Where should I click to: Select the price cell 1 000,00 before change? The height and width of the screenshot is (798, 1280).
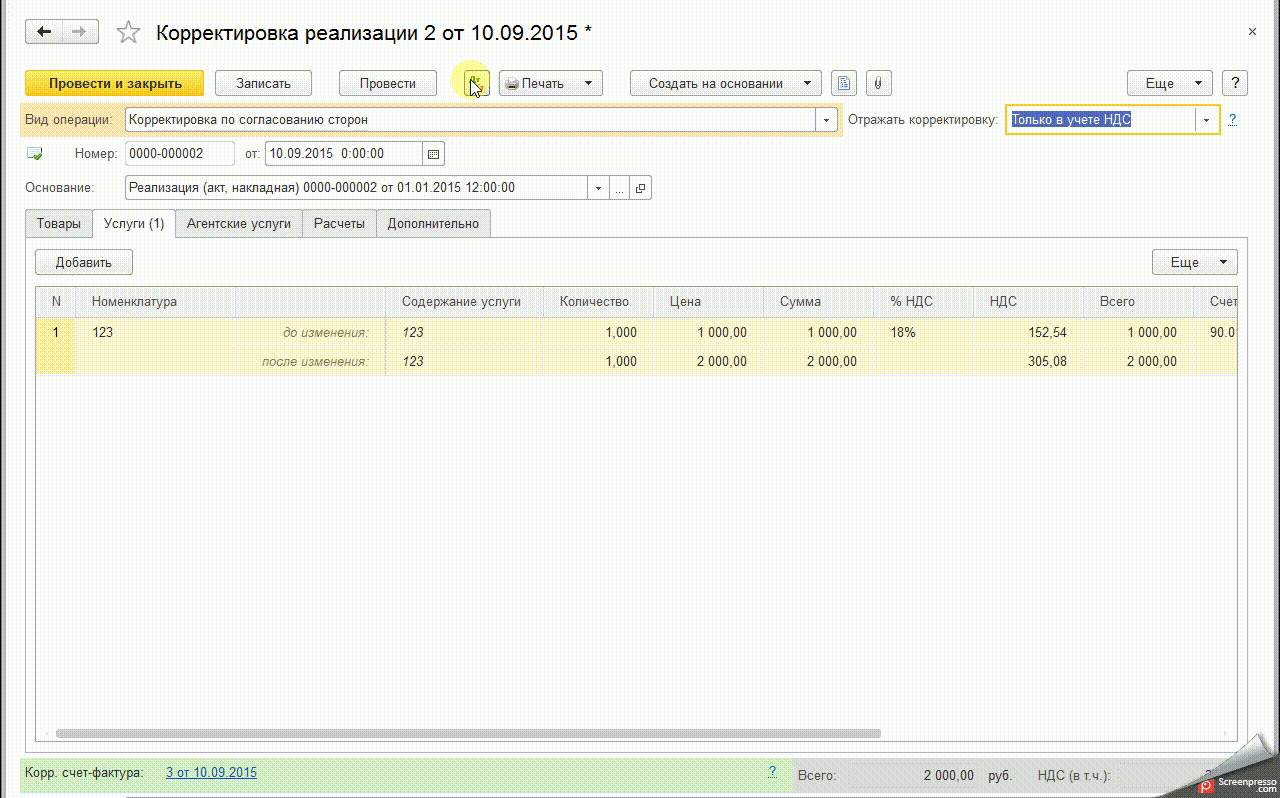pyautogui.click(x=708, y=333)
